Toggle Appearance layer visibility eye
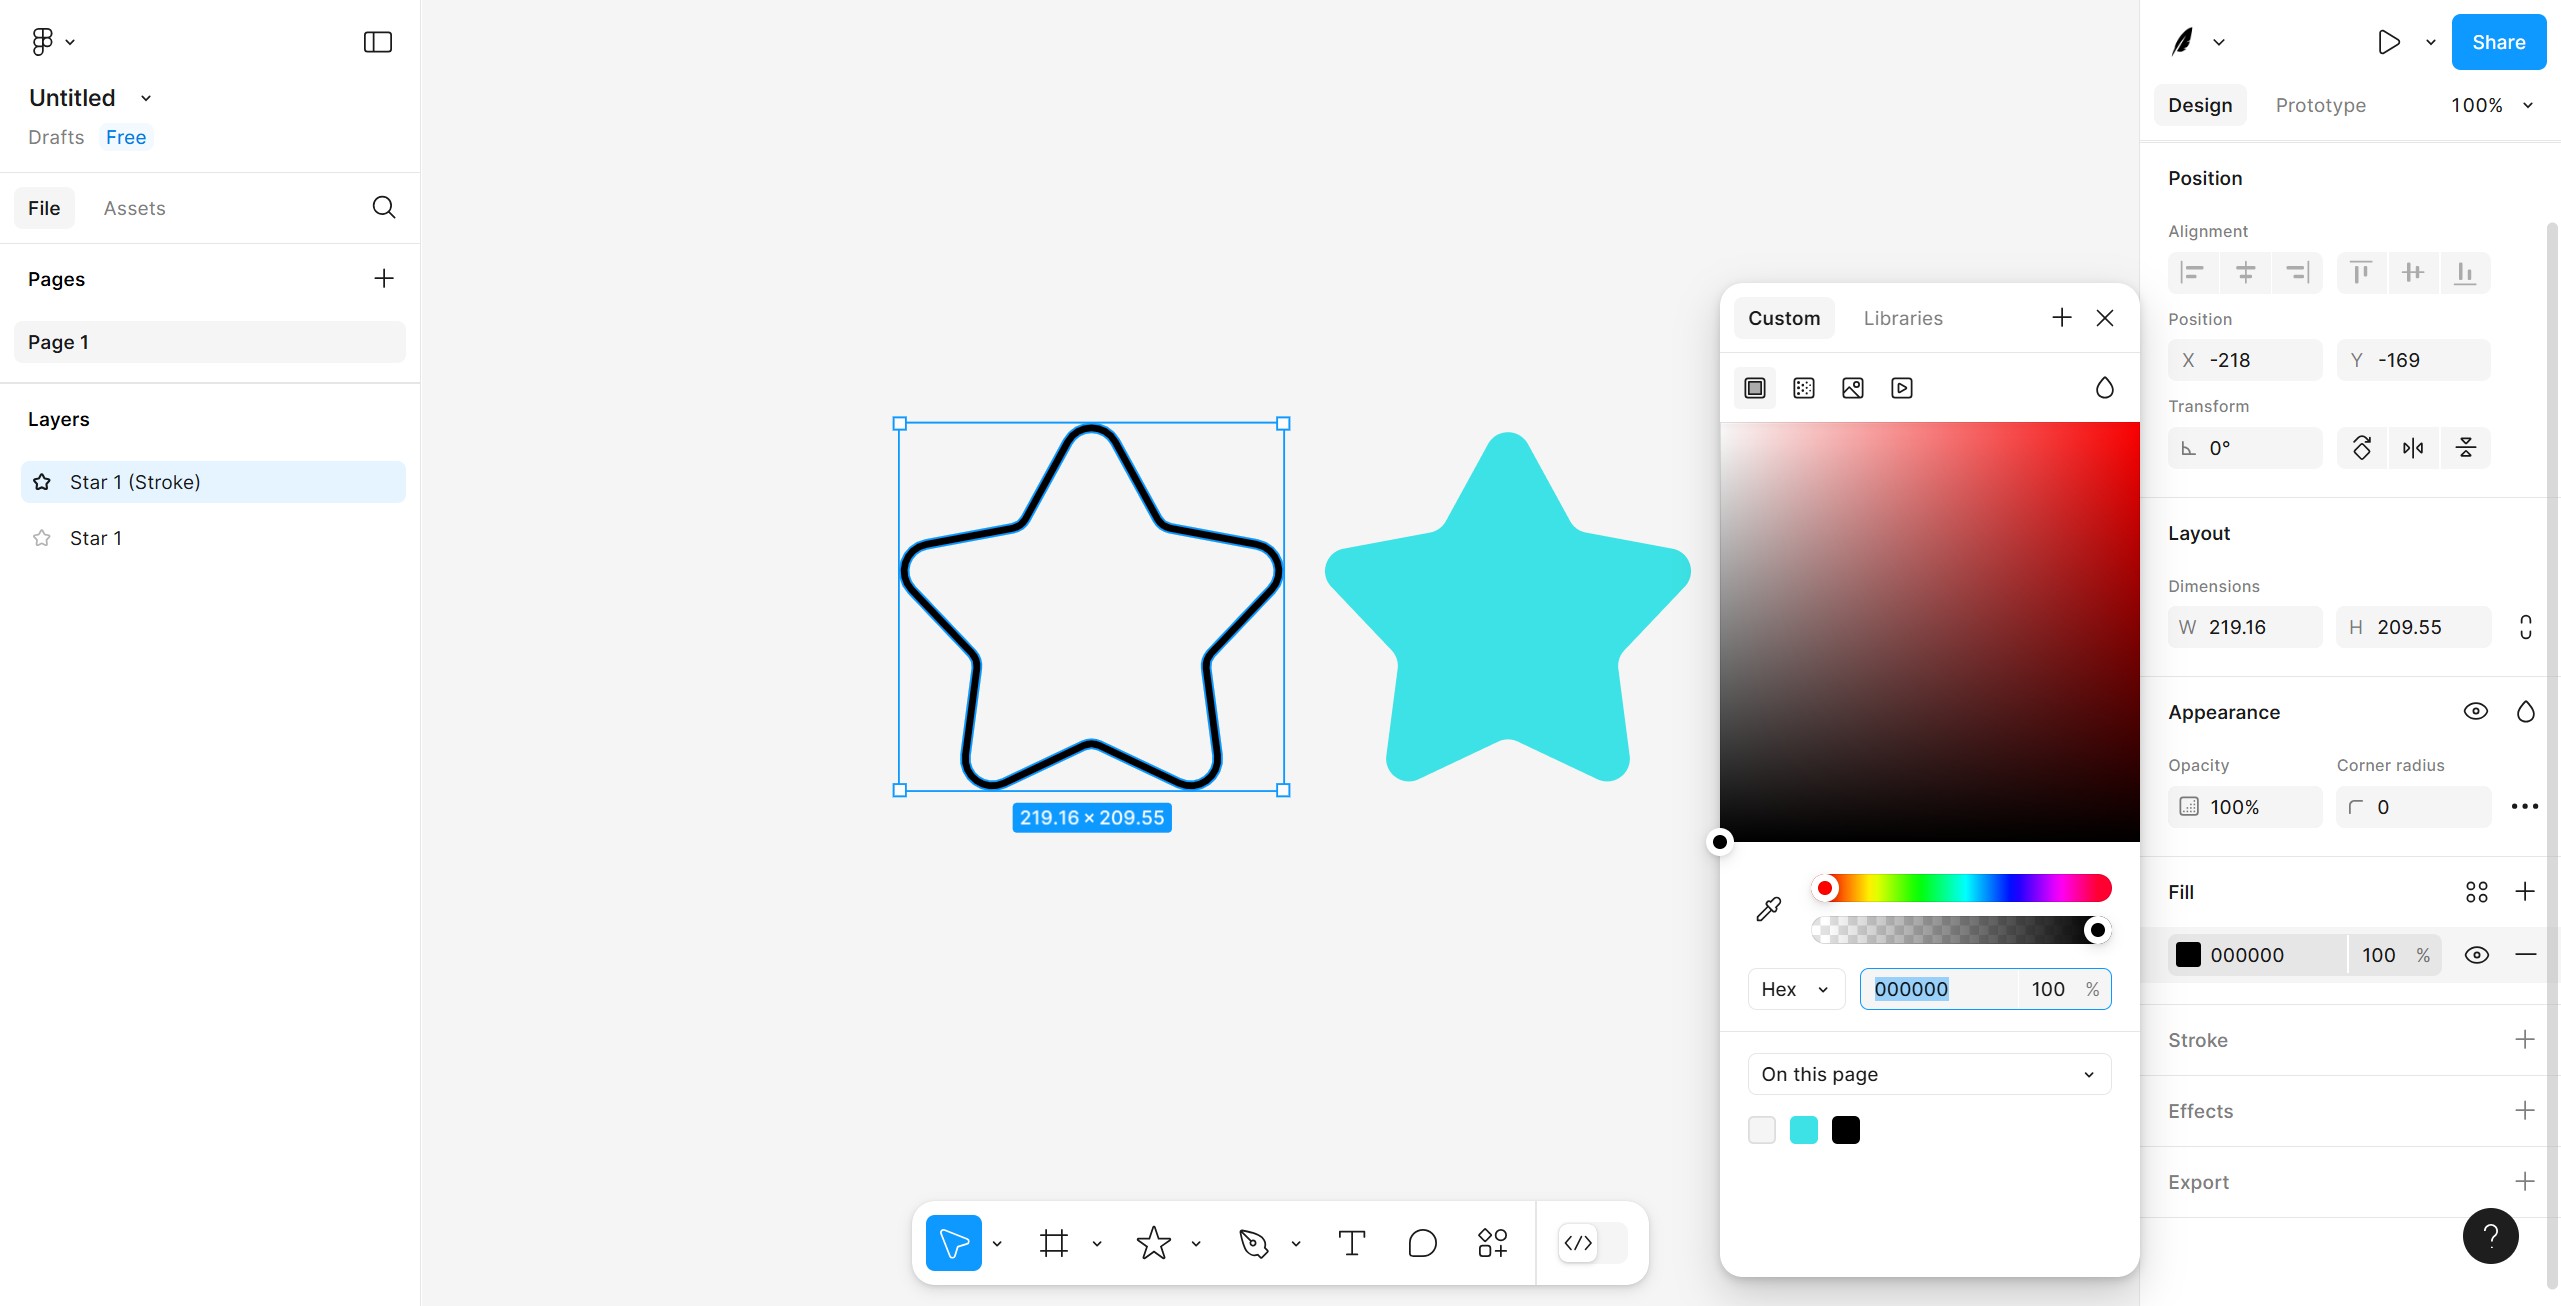Viewport: 2561px width, 1306px height. [x=2475, y=712]
